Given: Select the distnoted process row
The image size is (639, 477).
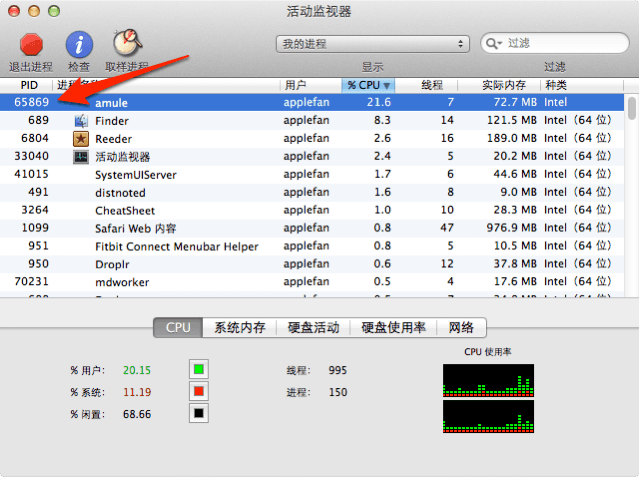Looking at the screenshot, I should [x=312, y=192].
